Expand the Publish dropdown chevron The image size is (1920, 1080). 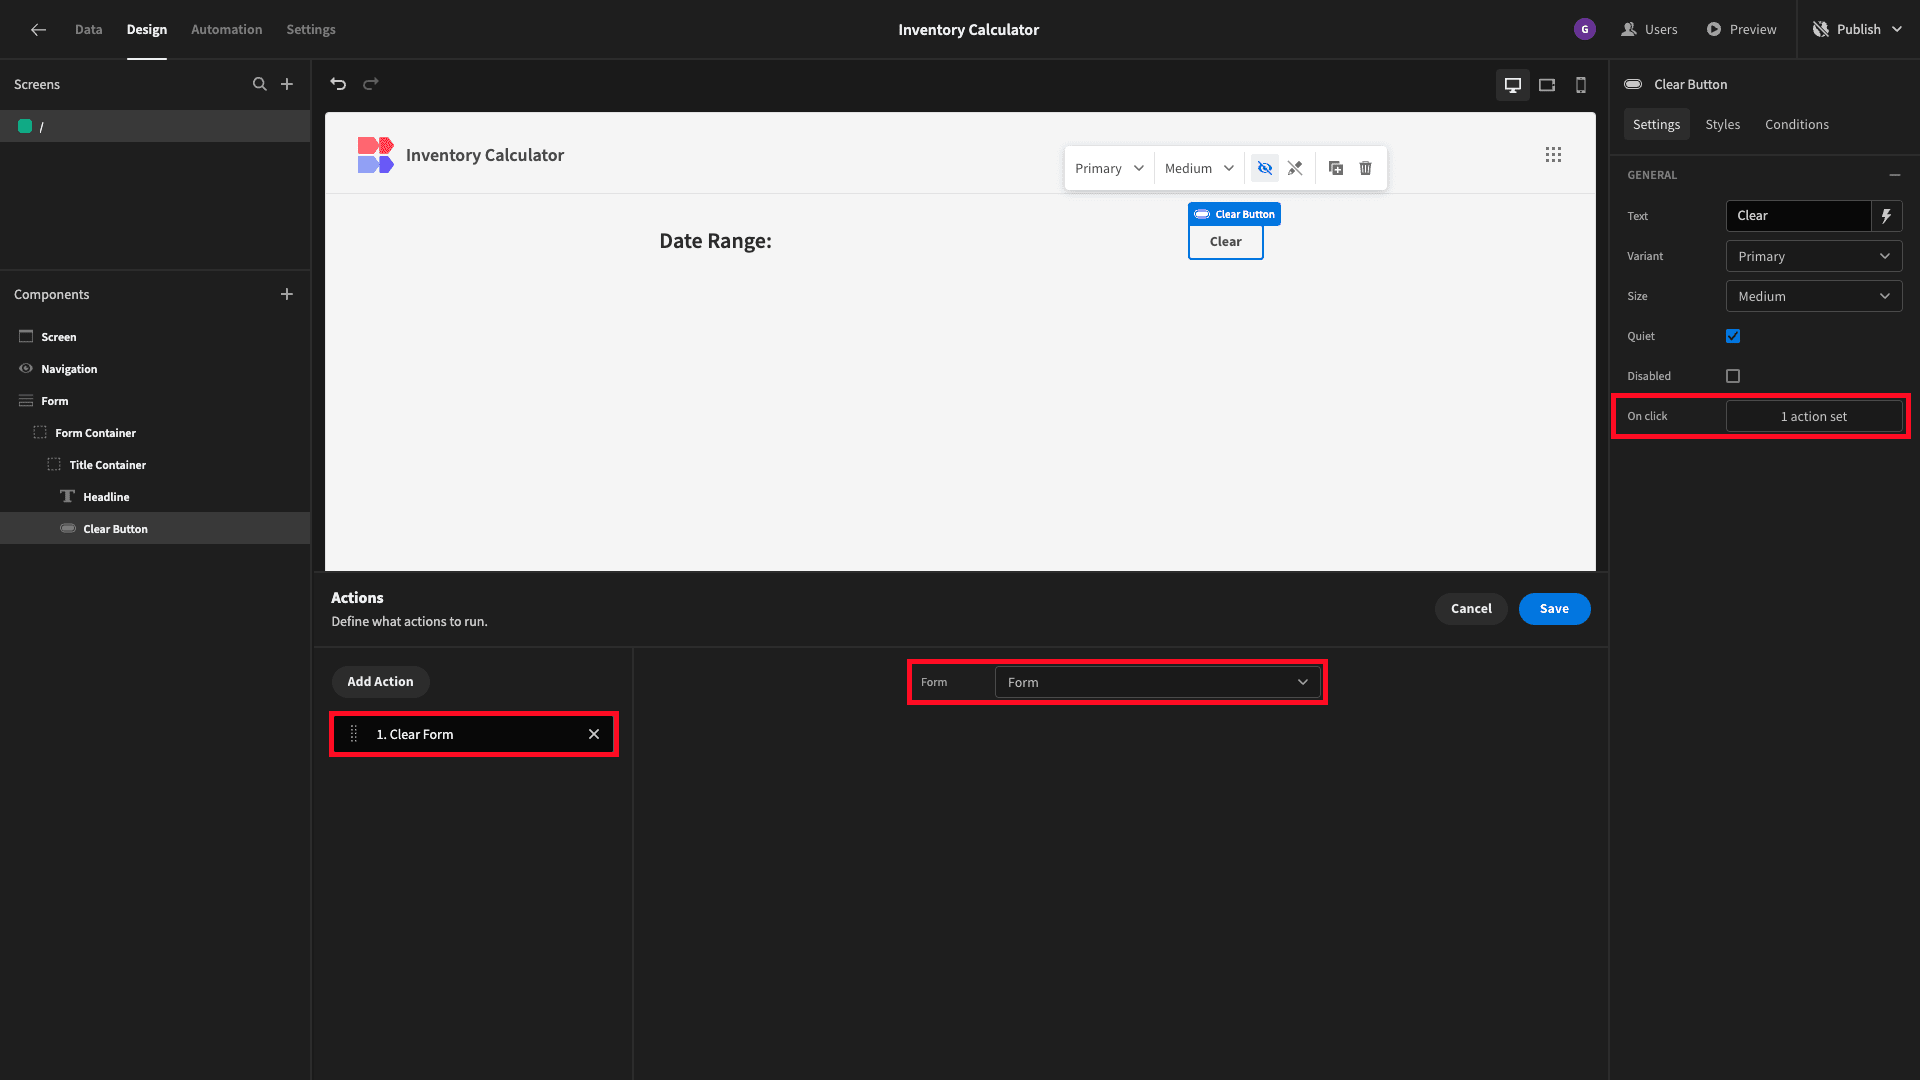point(1897,29)
